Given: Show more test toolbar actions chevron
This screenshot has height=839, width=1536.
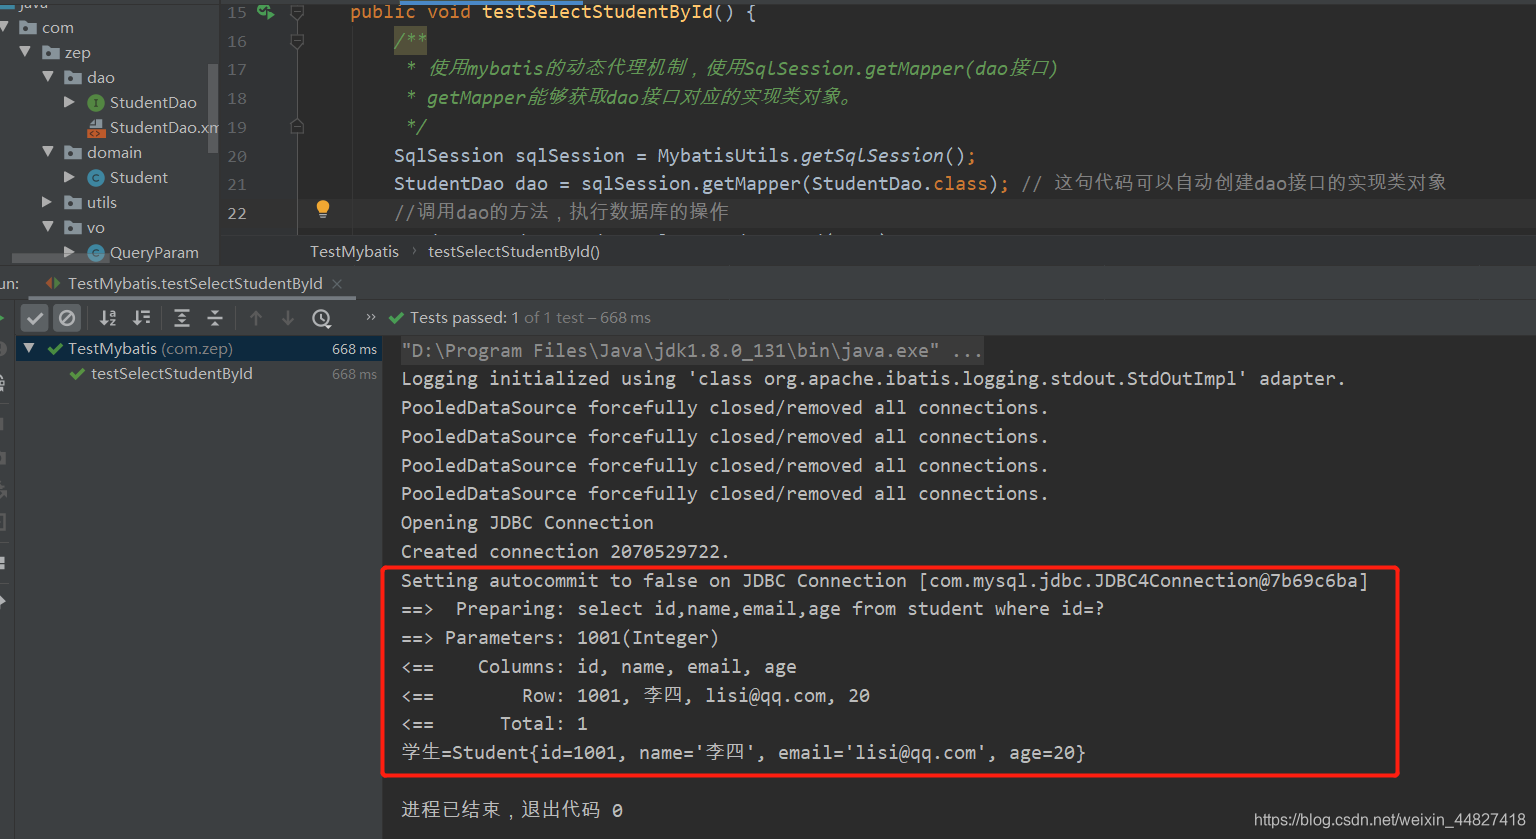Looking at the screenshot, I should coord(371,317).
